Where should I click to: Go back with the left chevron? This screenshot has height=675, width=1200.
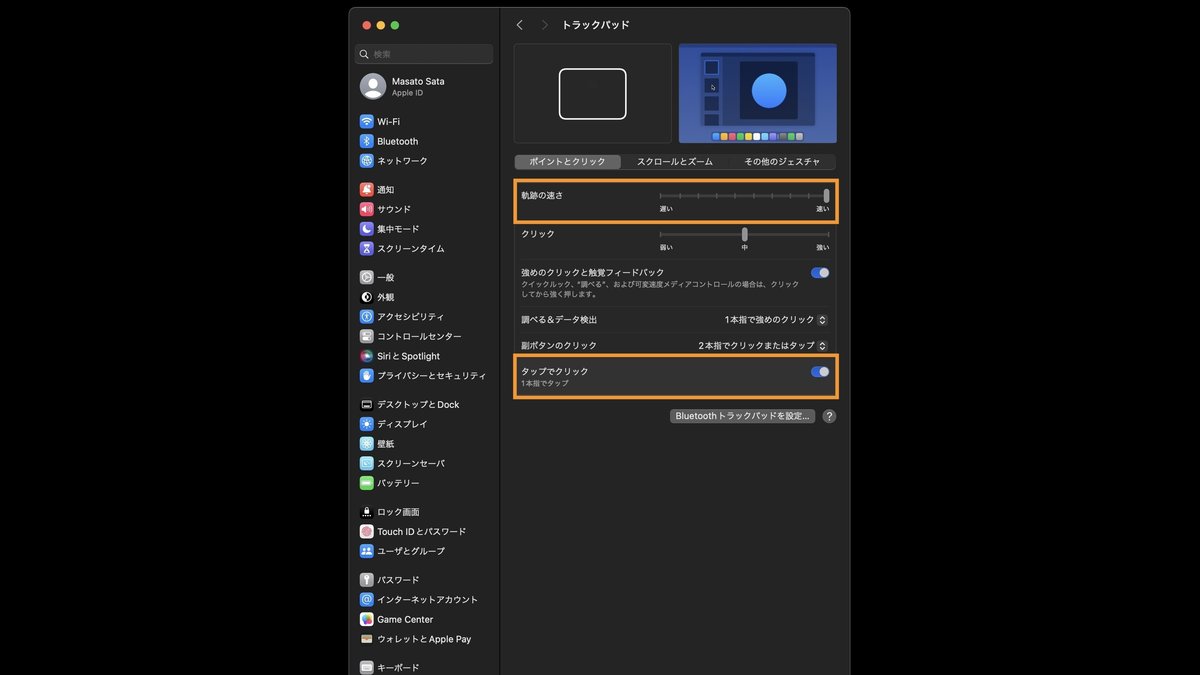(519, 25)
